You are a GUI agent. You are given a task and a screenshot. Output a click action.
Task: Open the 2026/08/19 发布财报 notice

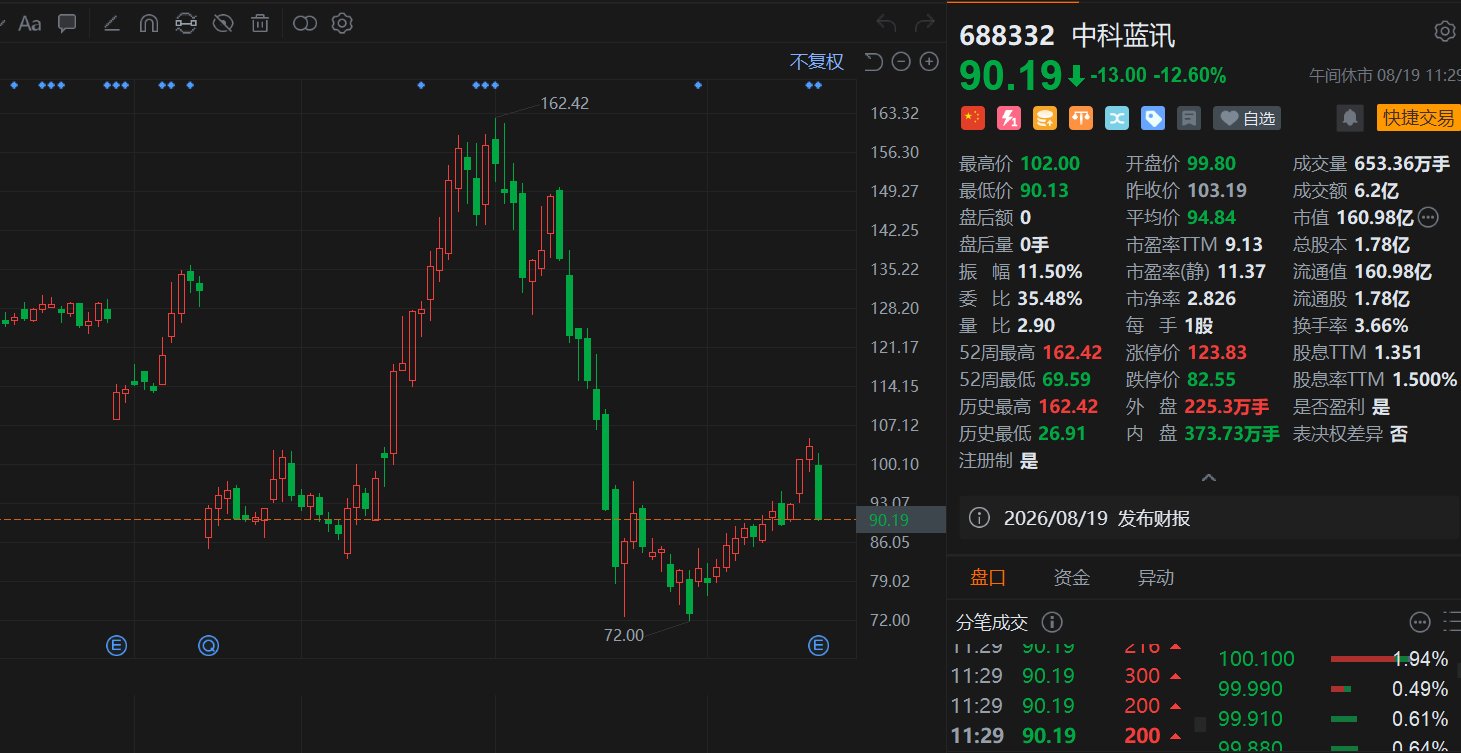pyautogui.click(x=1097, y=518)
